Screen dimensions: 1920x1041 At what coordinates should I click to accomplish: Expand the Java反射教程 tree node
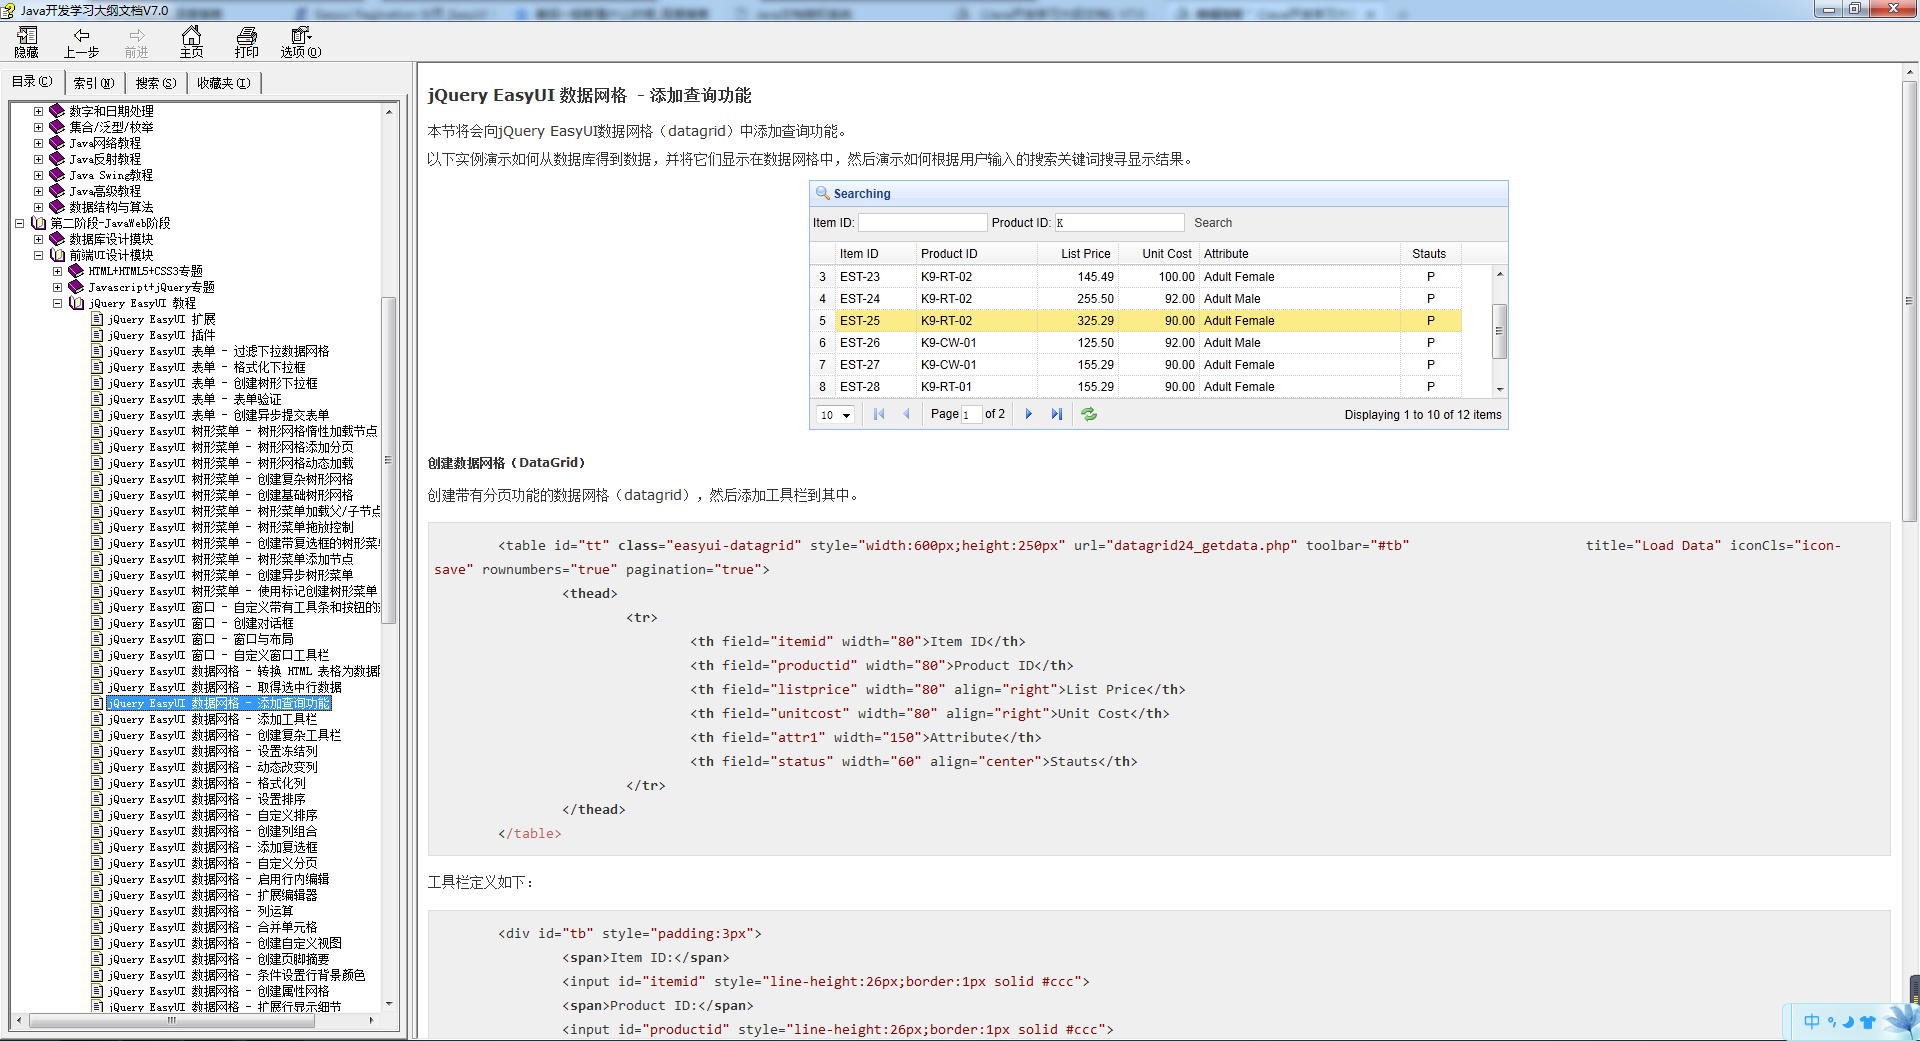[x=38, y=159]
